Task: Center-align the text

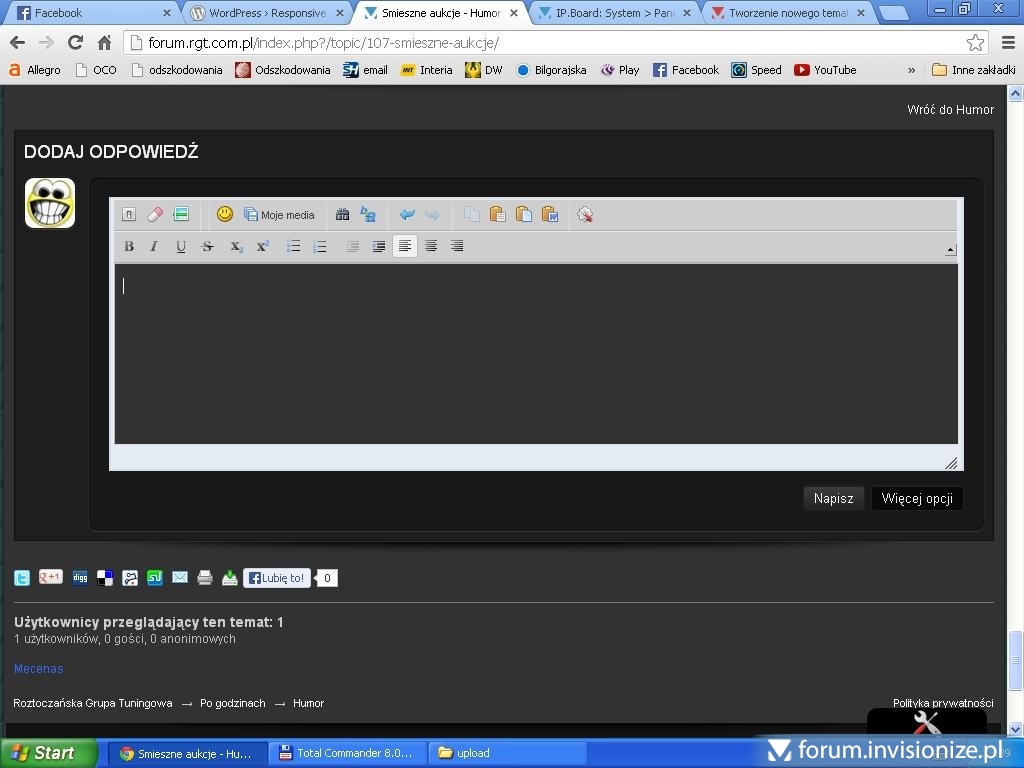Action: [431, 246]
